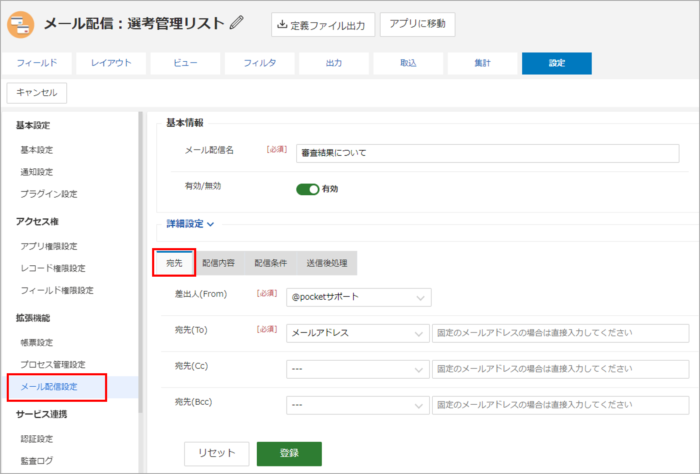
Task: Go to the 集計 tab
Action: tap(482, 63)
